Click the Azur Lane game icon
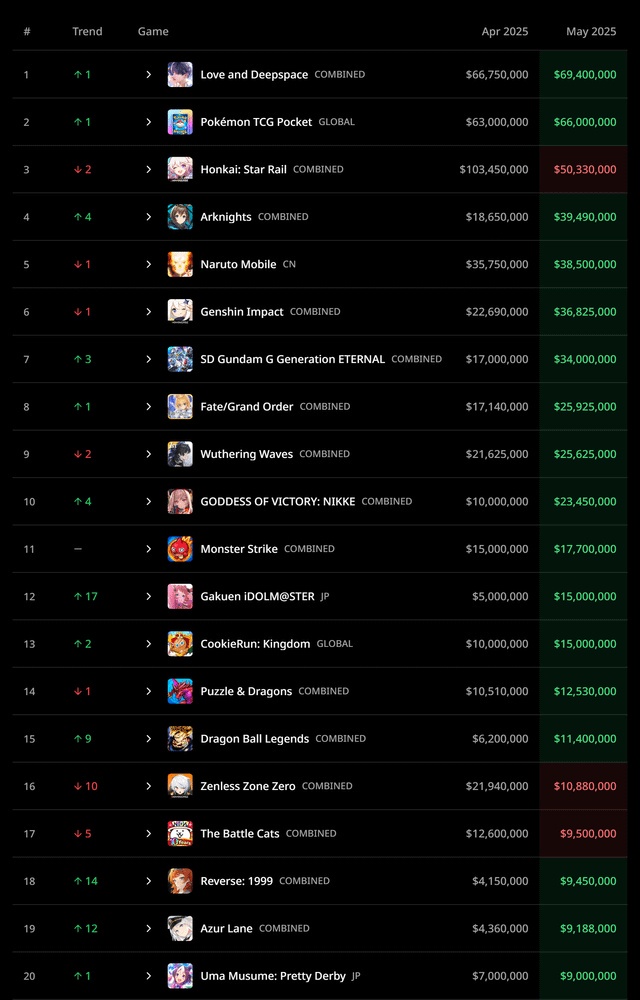 pos(180,928)
